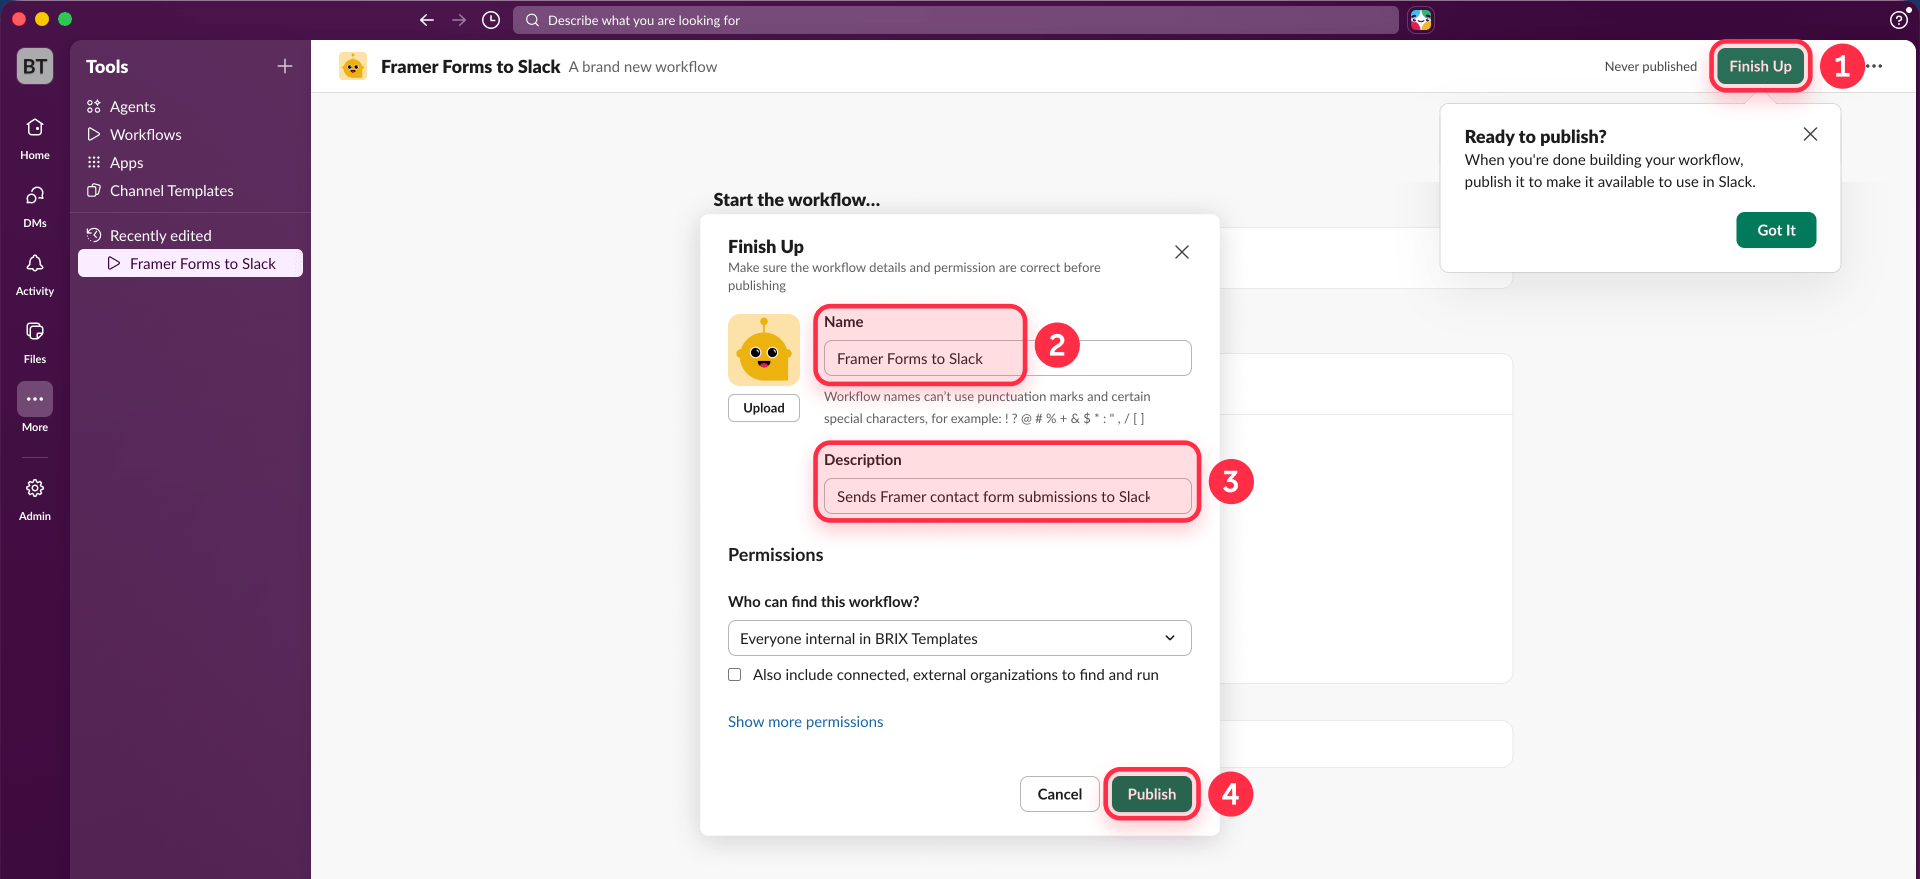
Task: Open the Home section in sidebar
Action: click(35, 138)
